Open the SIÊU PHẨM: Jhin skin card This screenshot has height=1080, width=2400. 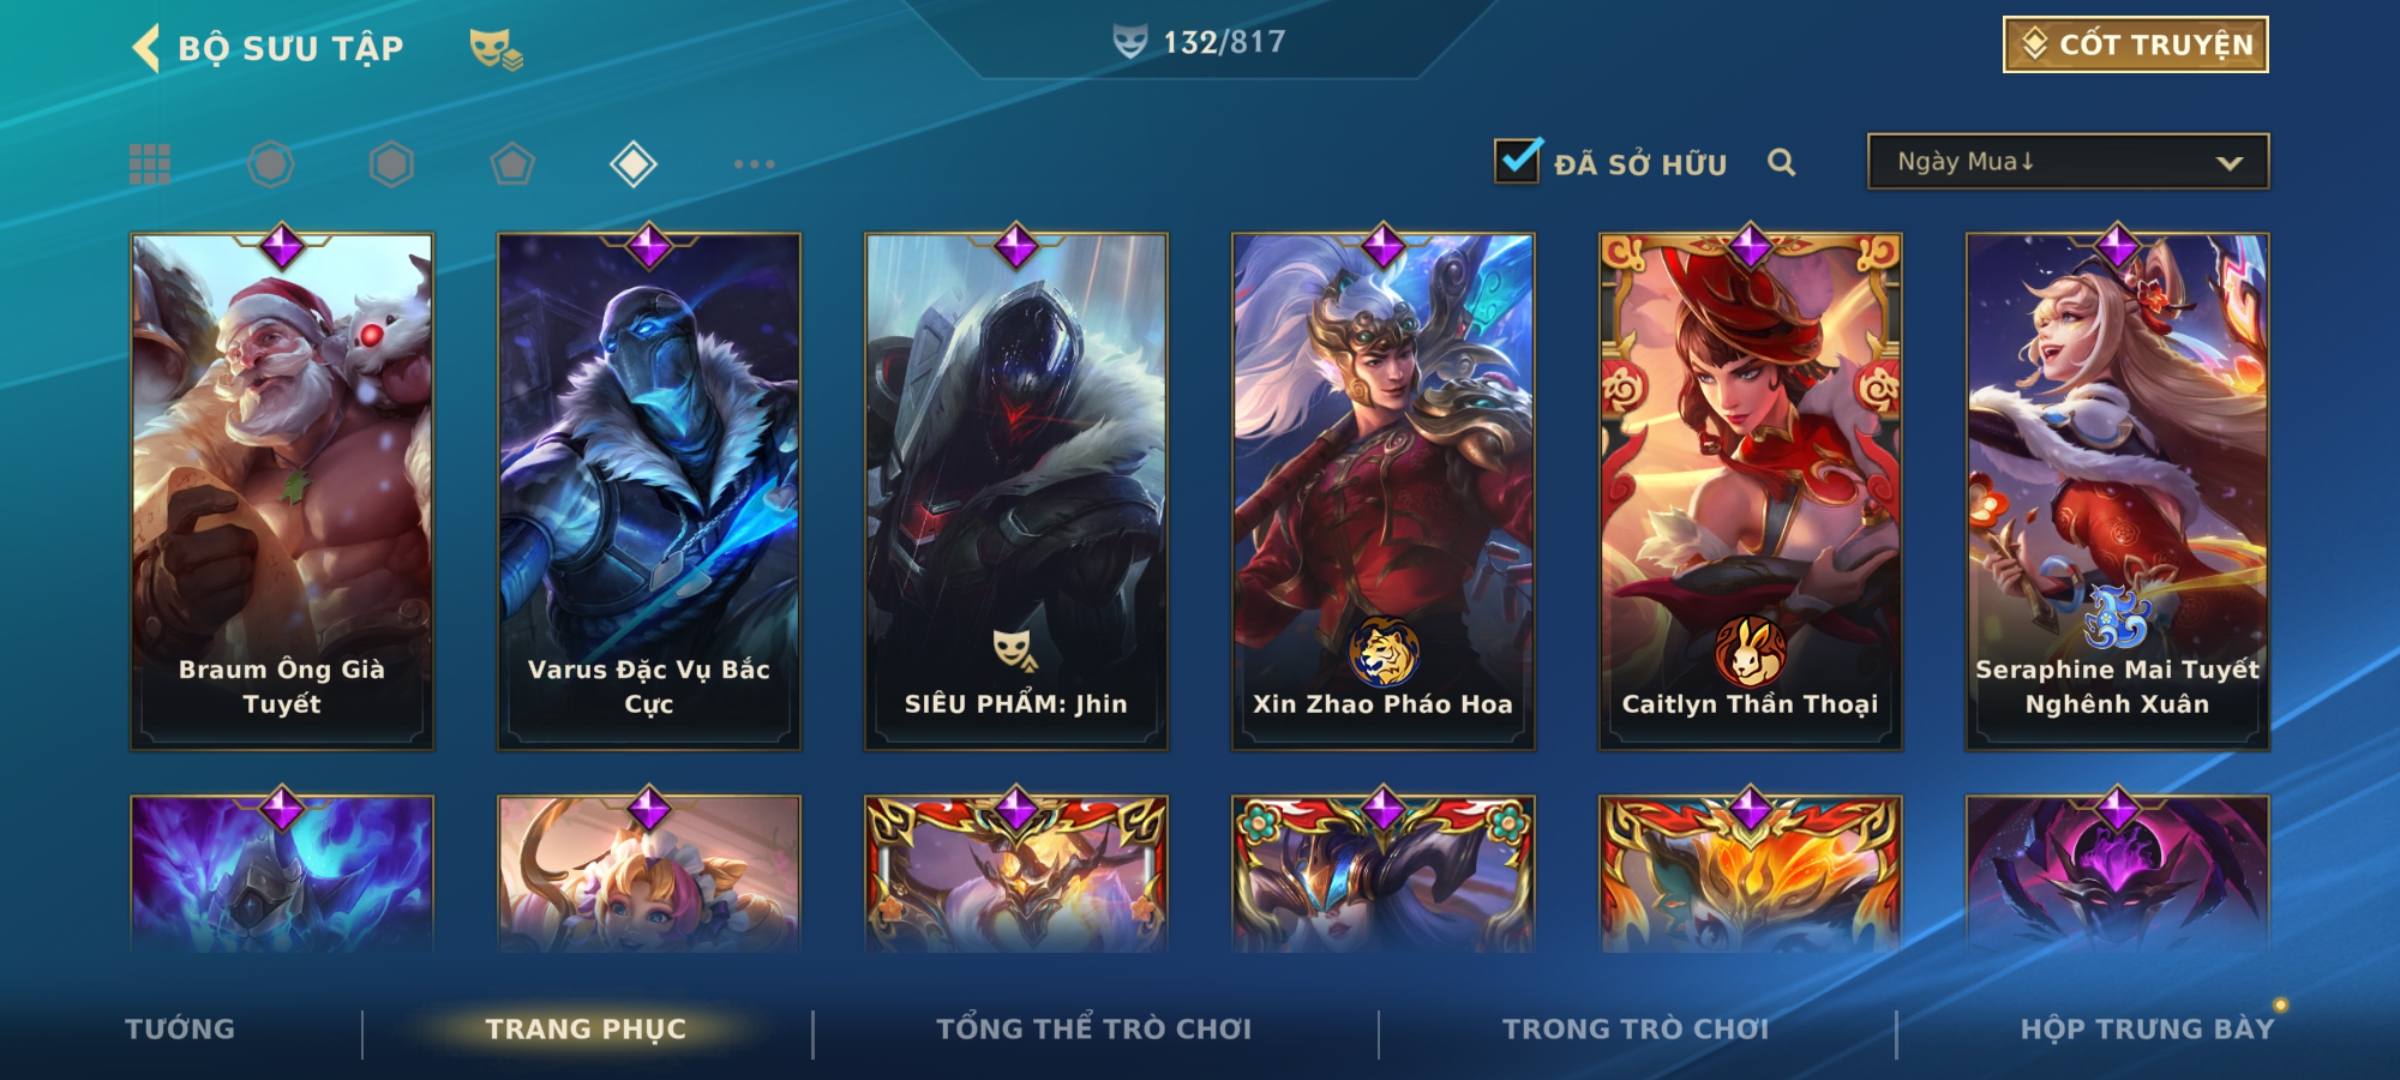click(x=1016, y=491)
